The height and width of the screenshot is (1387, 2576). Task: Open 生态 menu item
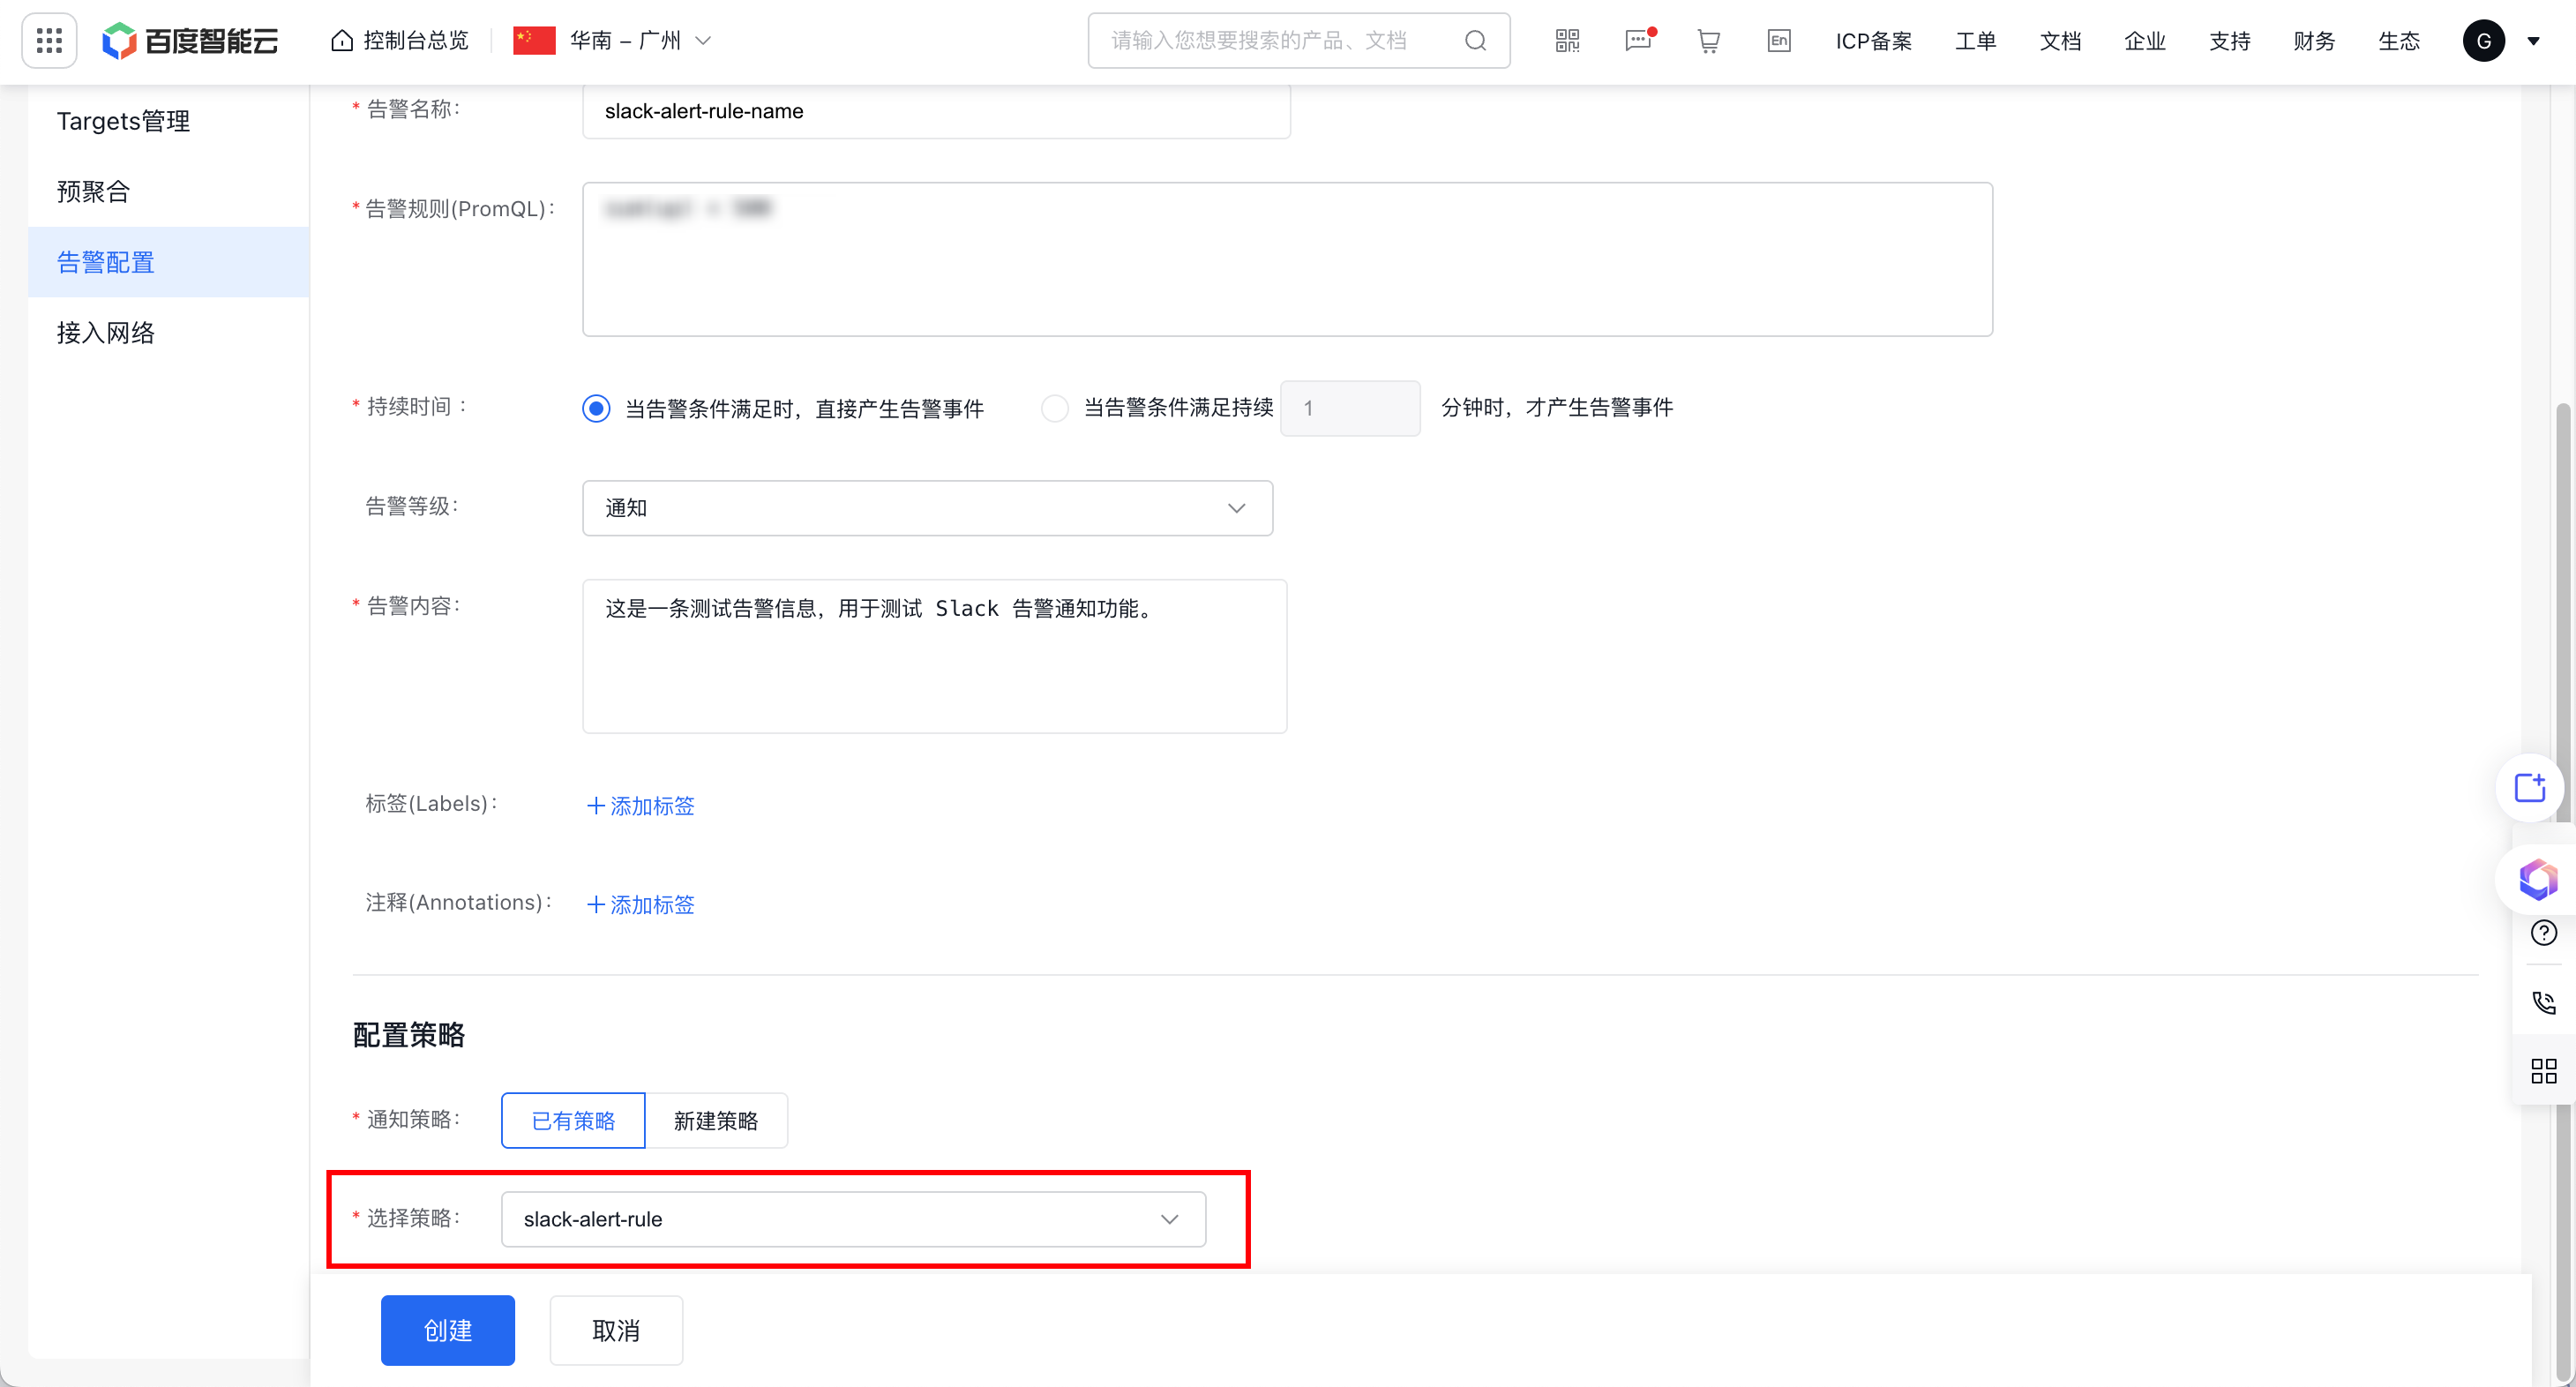click(2398, 41)
